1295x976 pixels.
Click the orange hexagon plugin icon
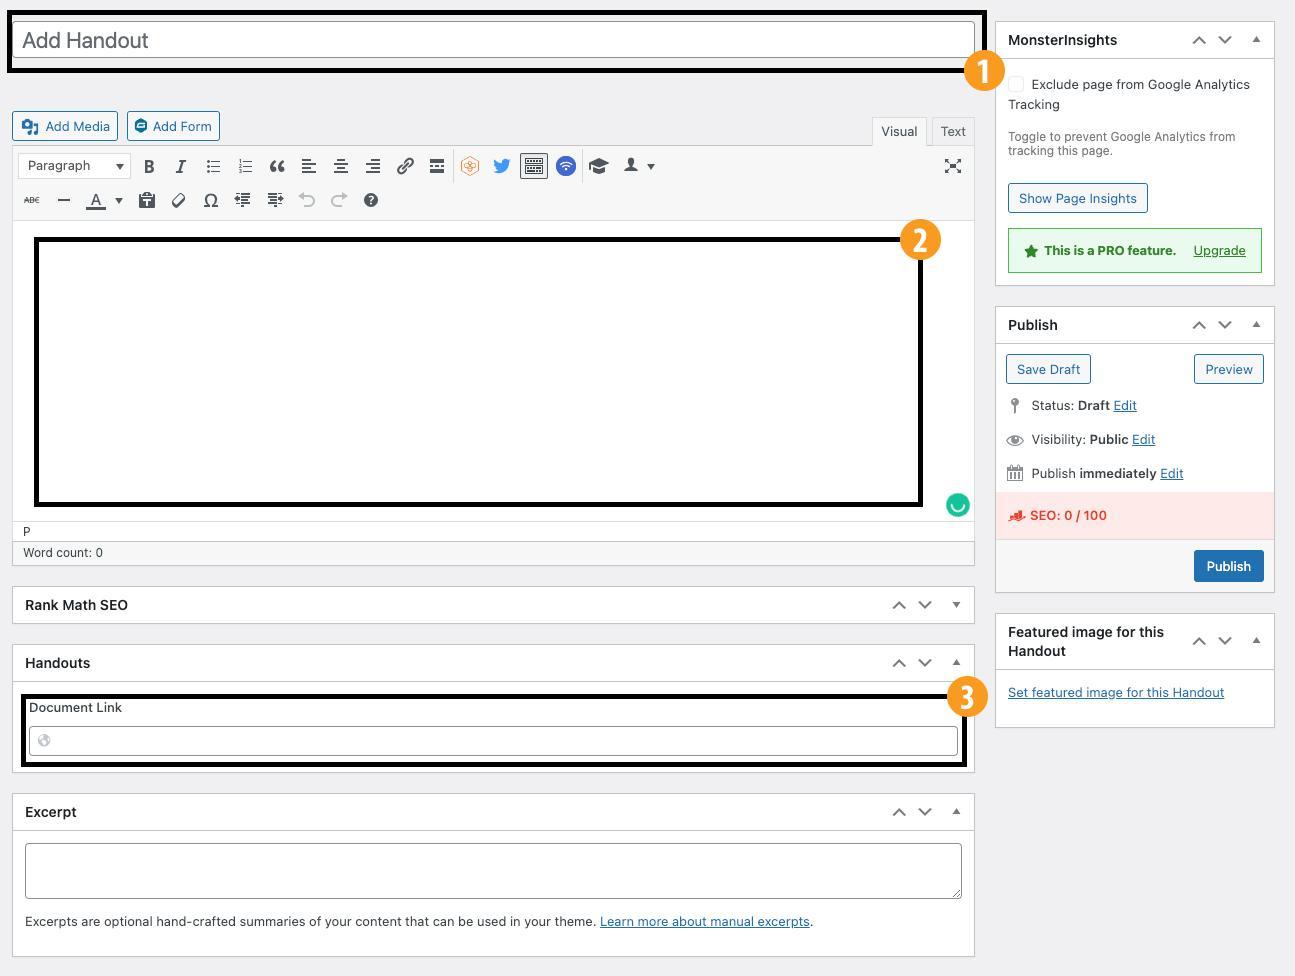click(x=470, y=166)
